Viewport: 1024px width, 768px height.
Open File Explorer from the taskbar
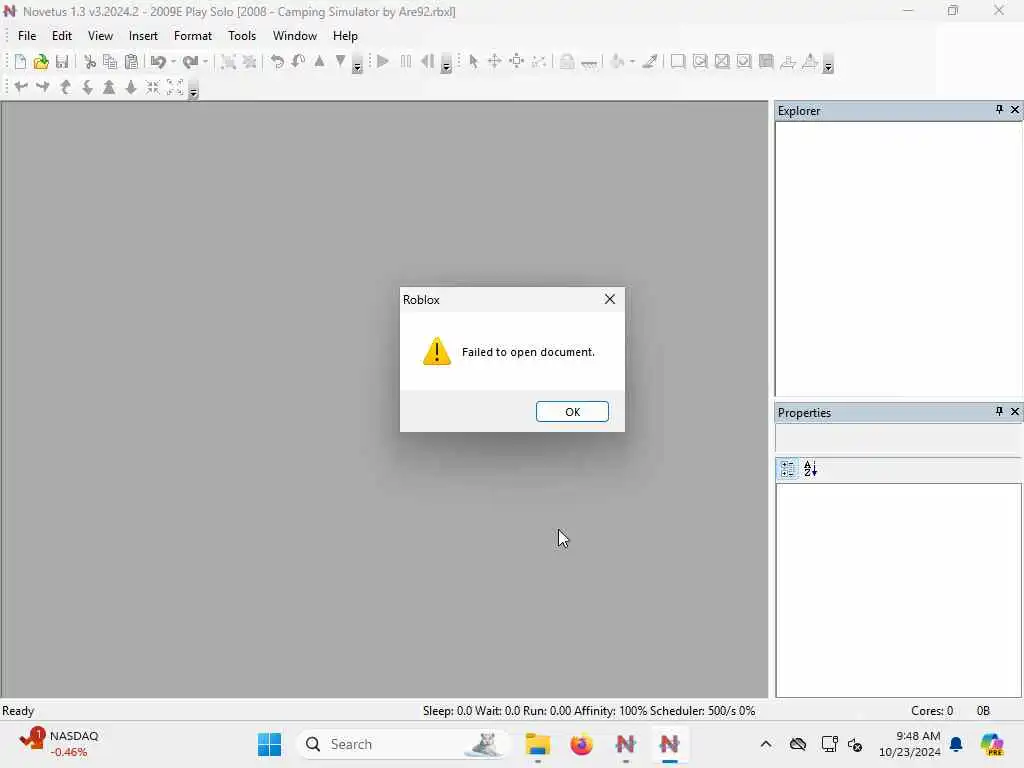[x=537, y=744]
